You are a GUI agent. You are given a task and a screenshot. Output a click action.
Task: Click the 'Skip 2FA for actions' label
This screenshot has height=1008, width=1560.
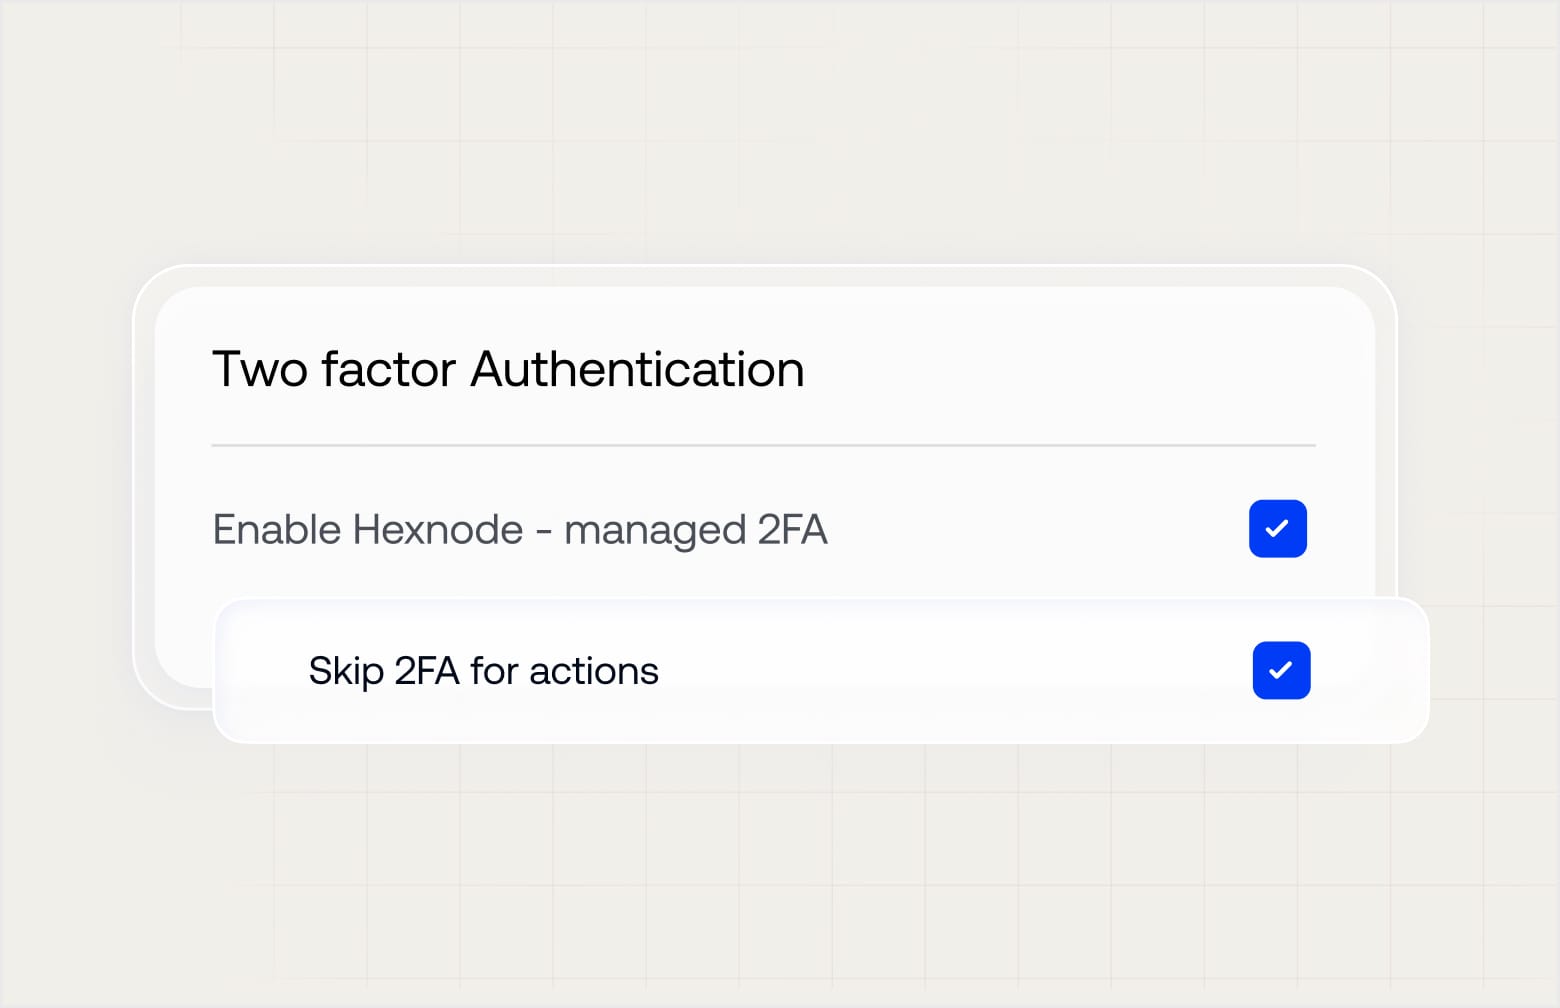tap(484, 671)
